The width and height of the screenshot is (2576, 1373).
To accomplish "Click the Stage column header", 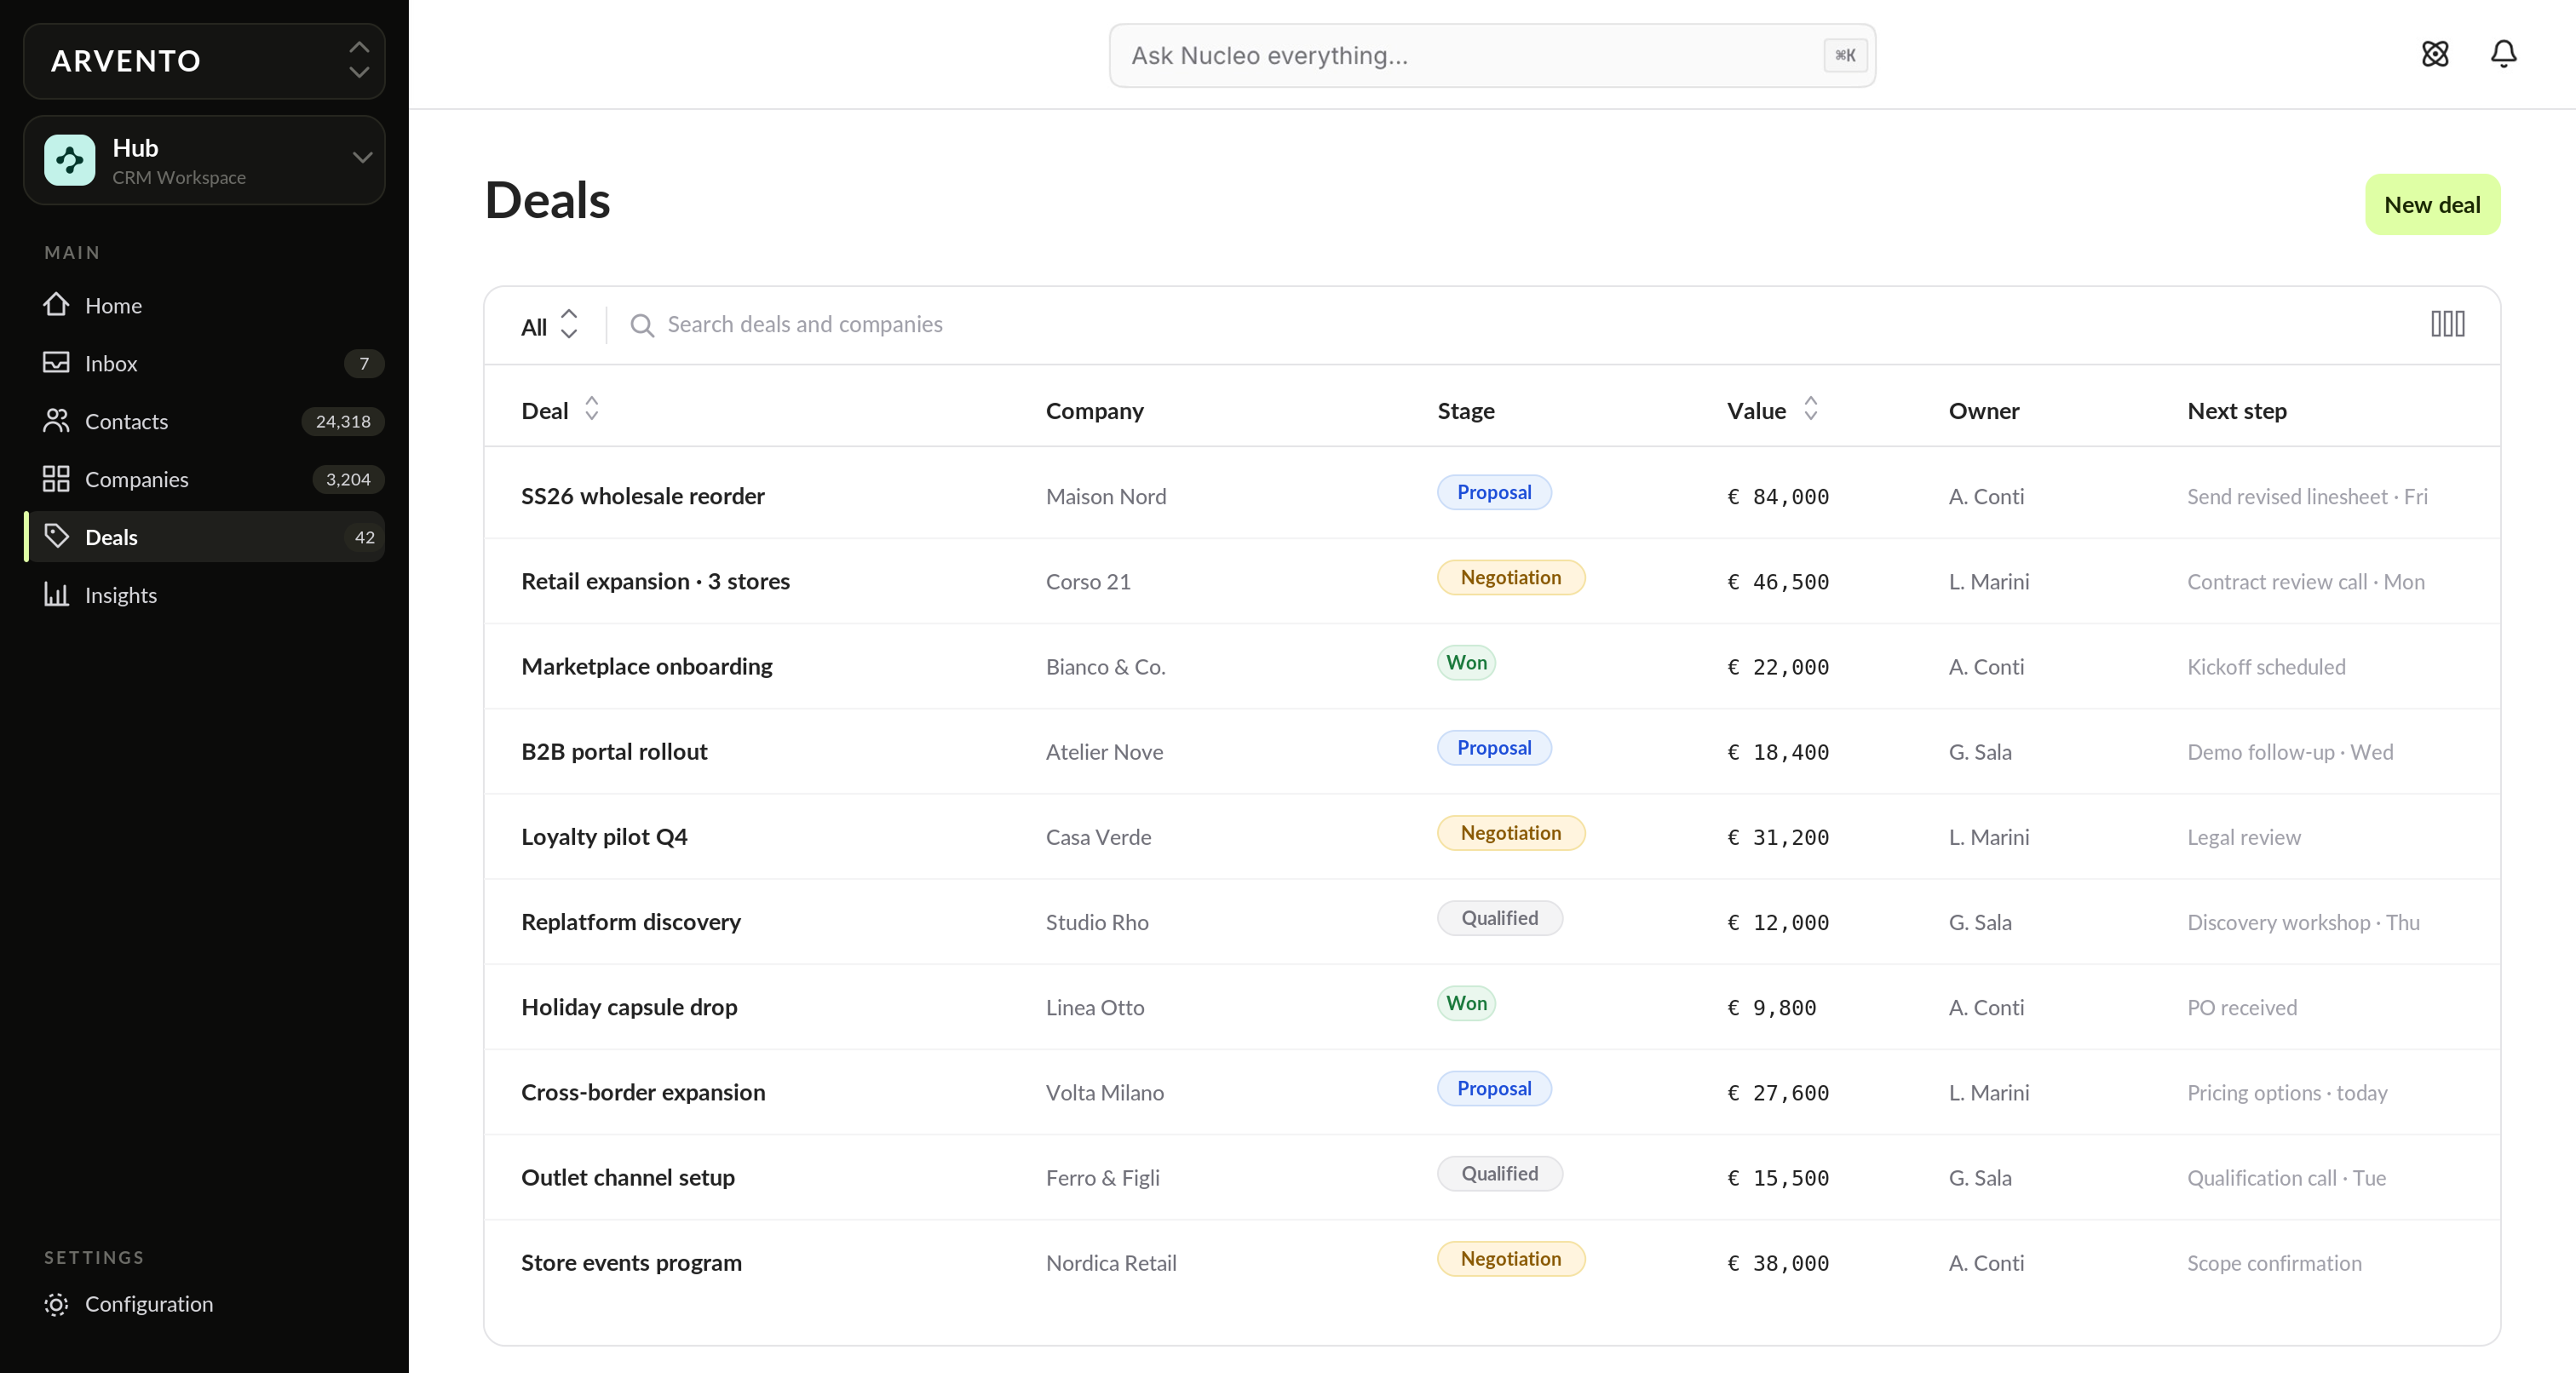I will pos(1465,410).
